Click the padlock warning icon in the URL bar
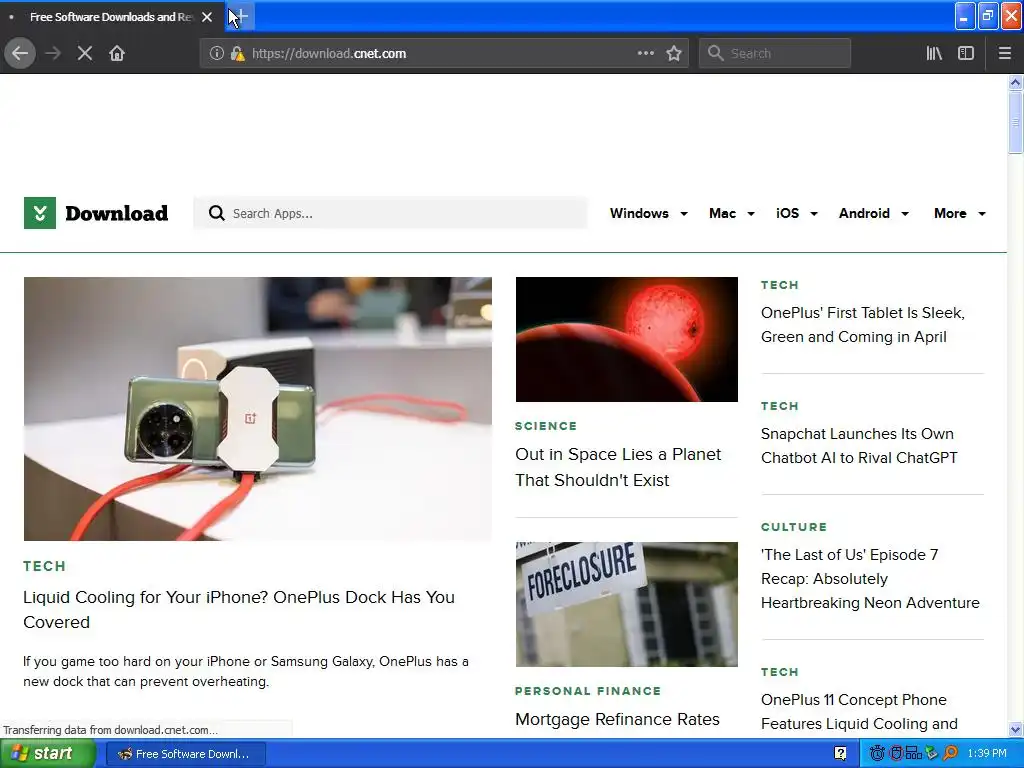This screenshot has height=768, width=1024. 237,54
